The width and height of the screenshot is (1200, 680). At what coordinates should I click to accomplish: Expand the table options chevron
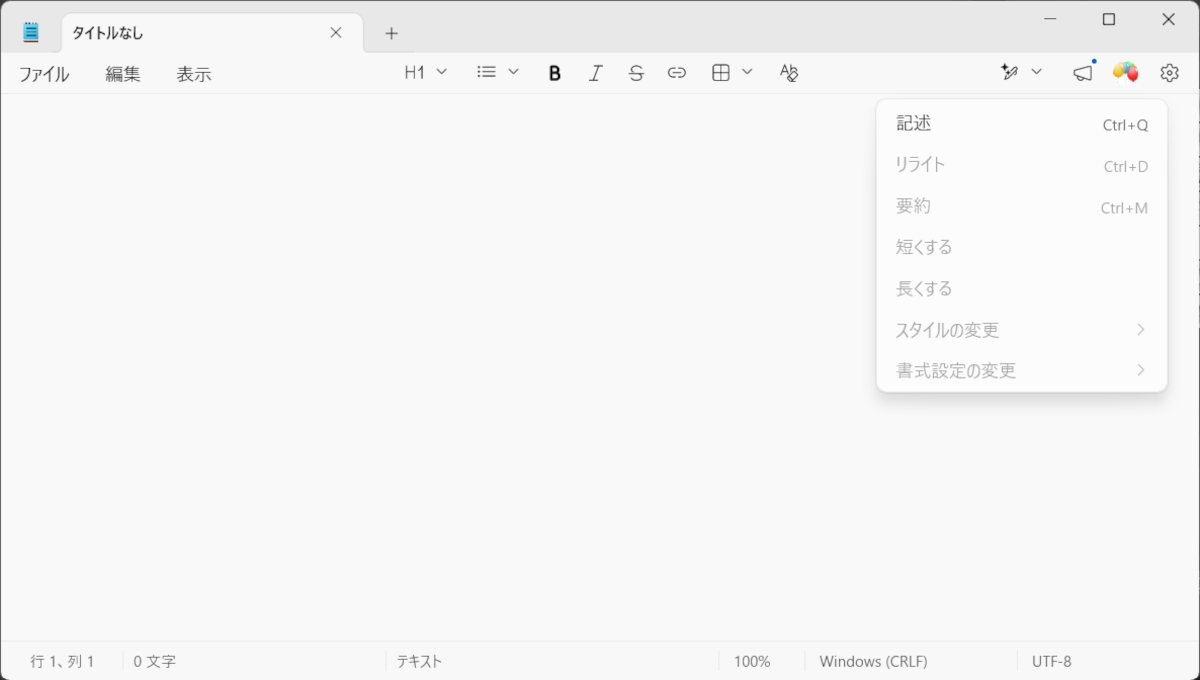click(x=747, y=72)
